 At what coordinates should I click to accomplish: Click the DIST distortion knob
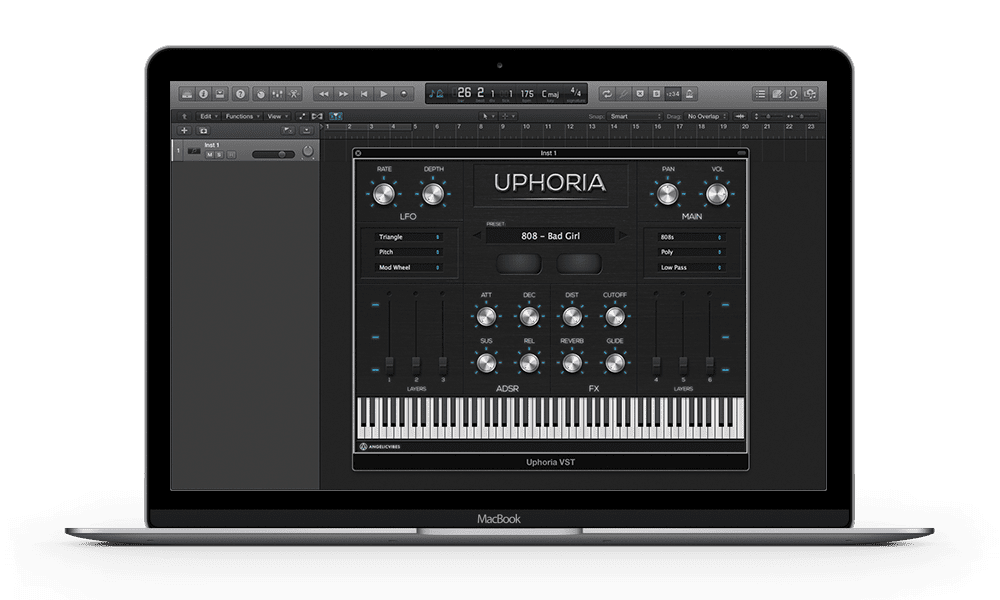pyautogui.click(x=572, y=316)
